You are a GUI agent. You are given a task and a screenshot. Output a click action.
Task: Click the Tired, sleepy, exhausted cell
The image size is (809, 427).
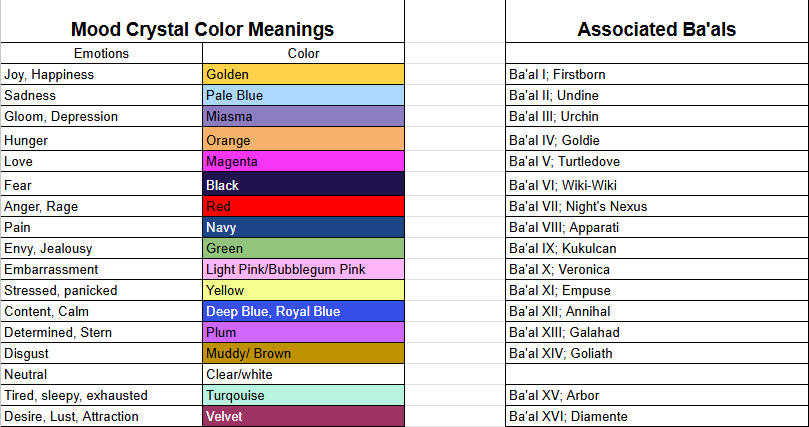coord(101,395)
